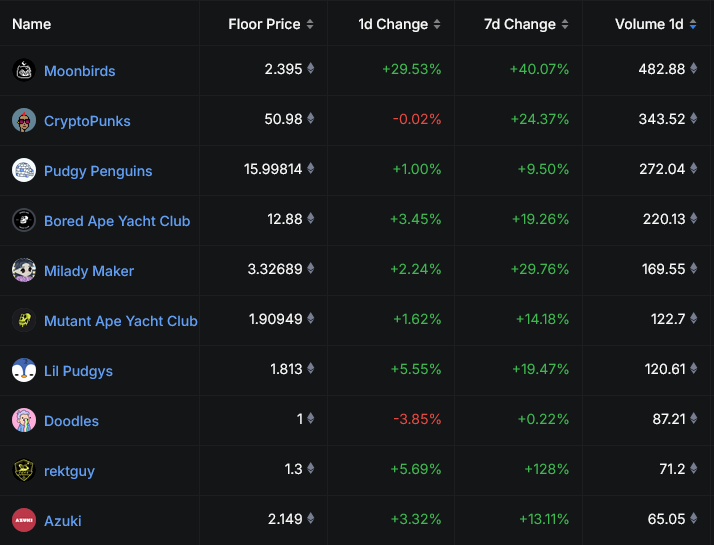Open the Doodles avatar icon
Screen dimensions: 714x545
[x=24, y=420]
